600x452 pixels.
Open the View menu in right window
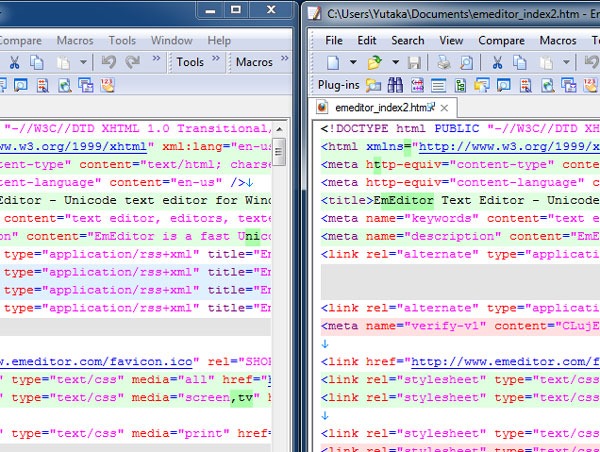tap(451, 41)
